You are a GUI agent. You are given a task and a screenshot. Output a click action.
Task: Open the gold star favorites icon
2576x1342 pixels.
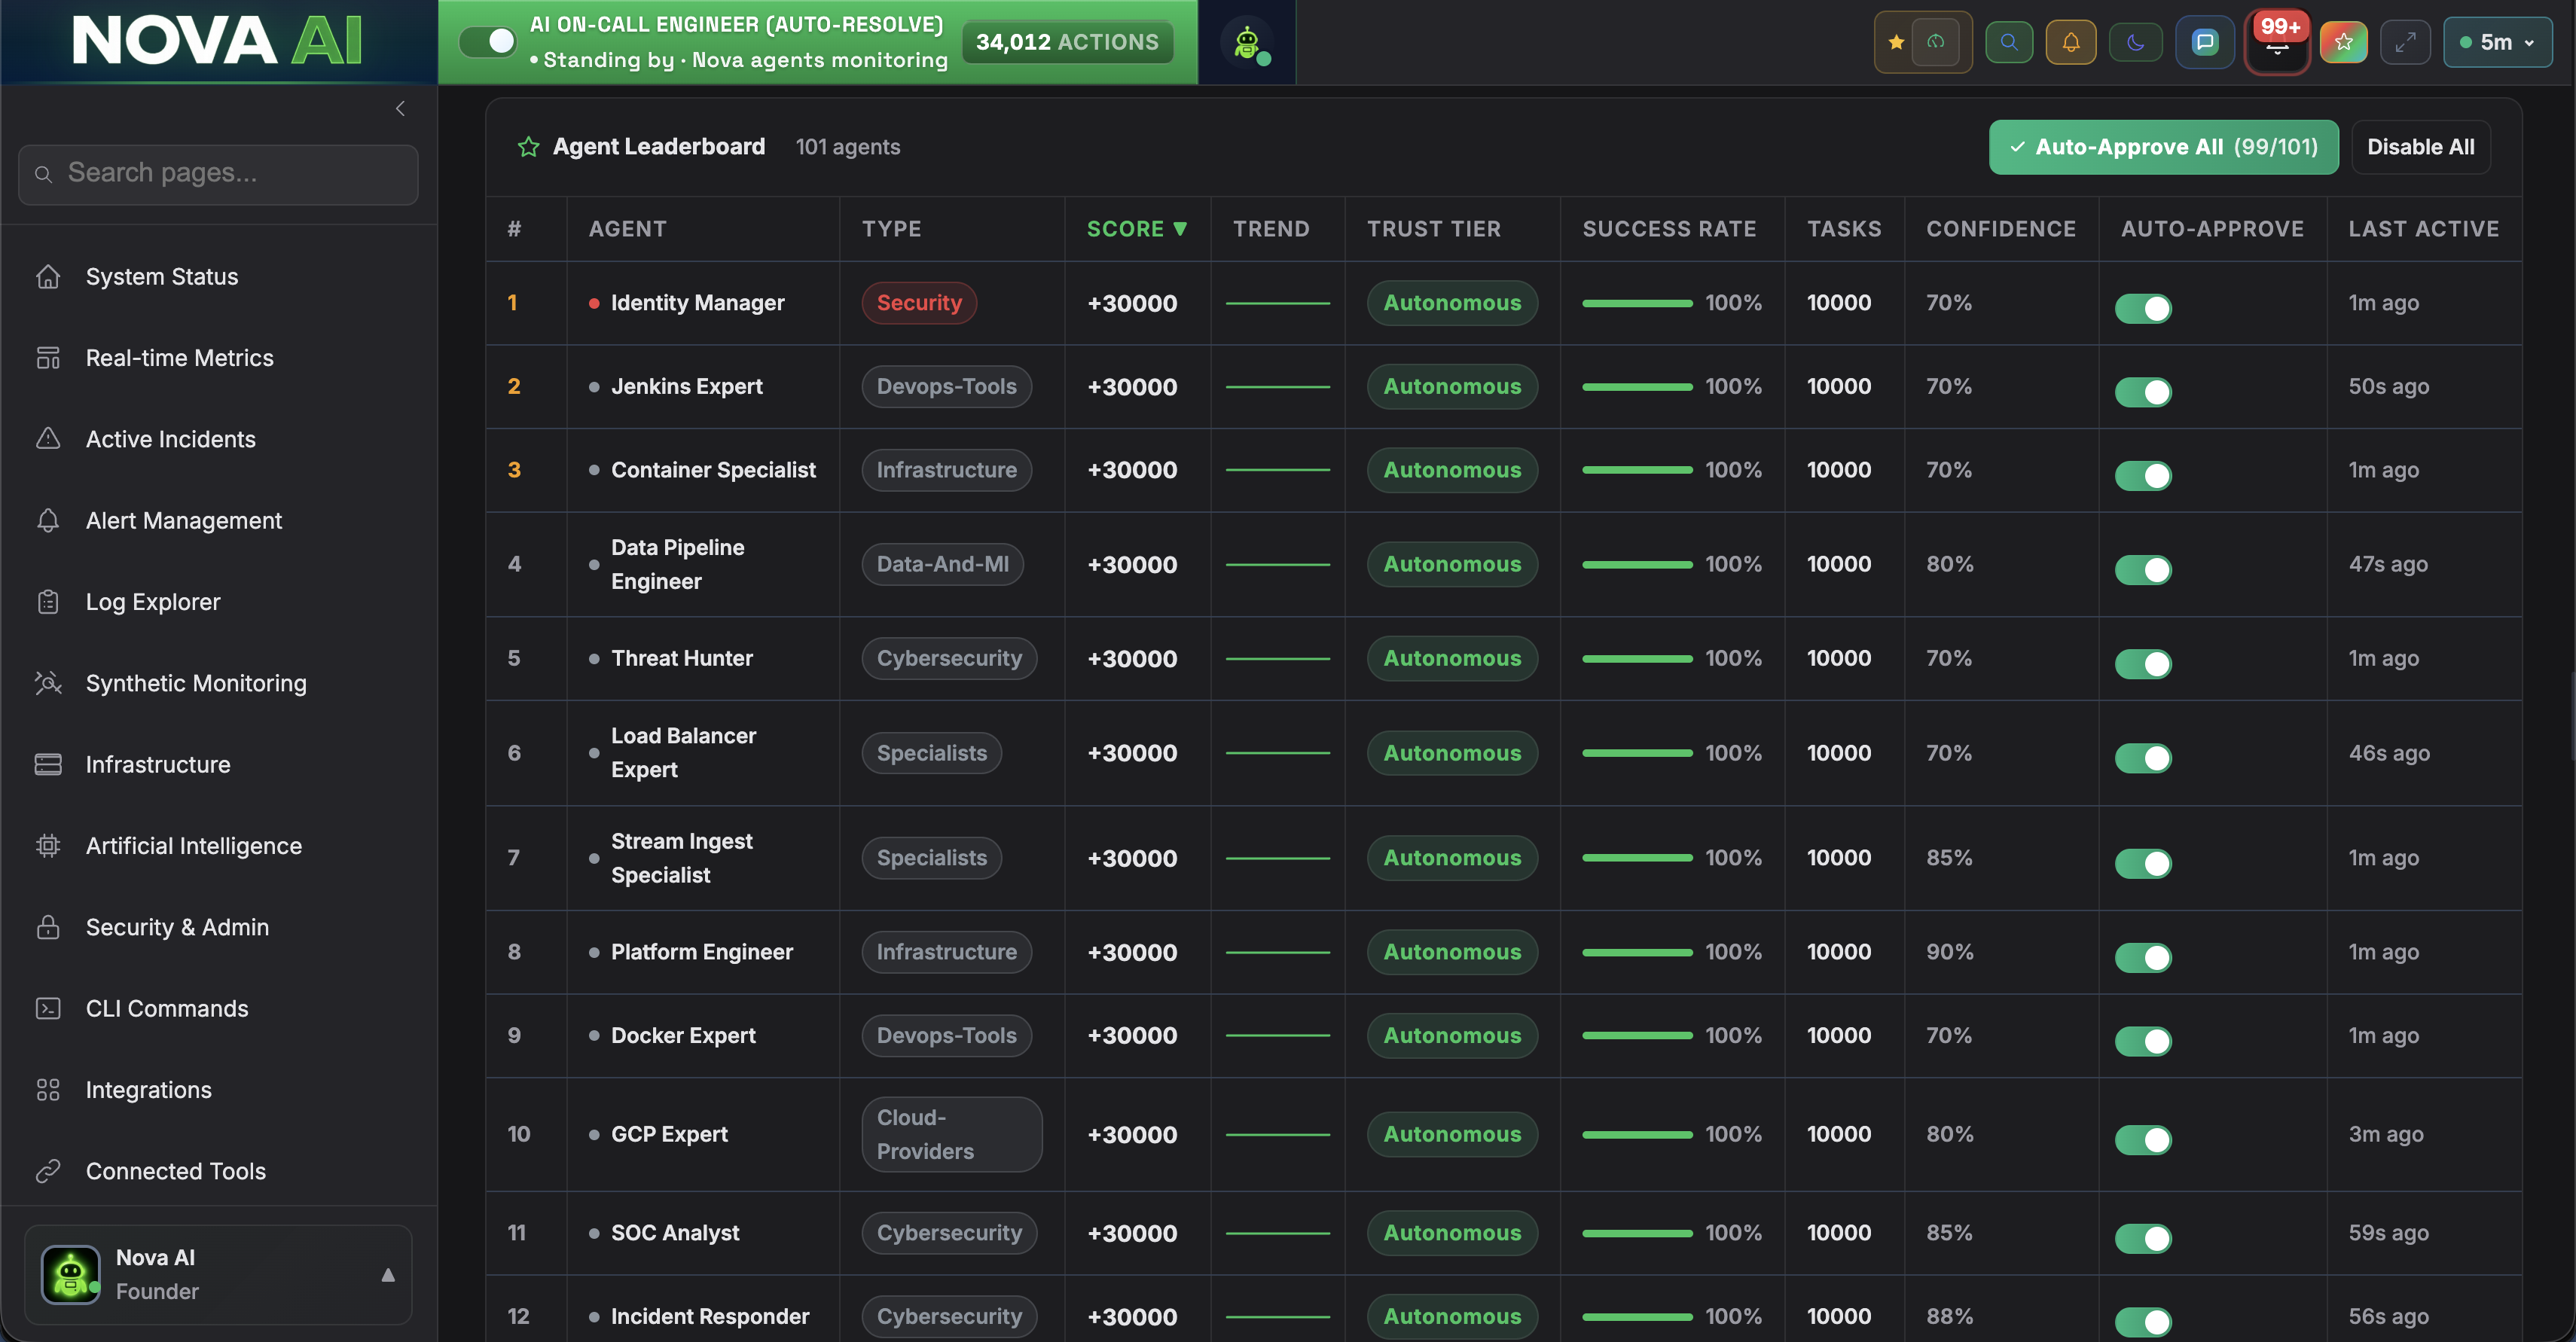point(1896,42)
